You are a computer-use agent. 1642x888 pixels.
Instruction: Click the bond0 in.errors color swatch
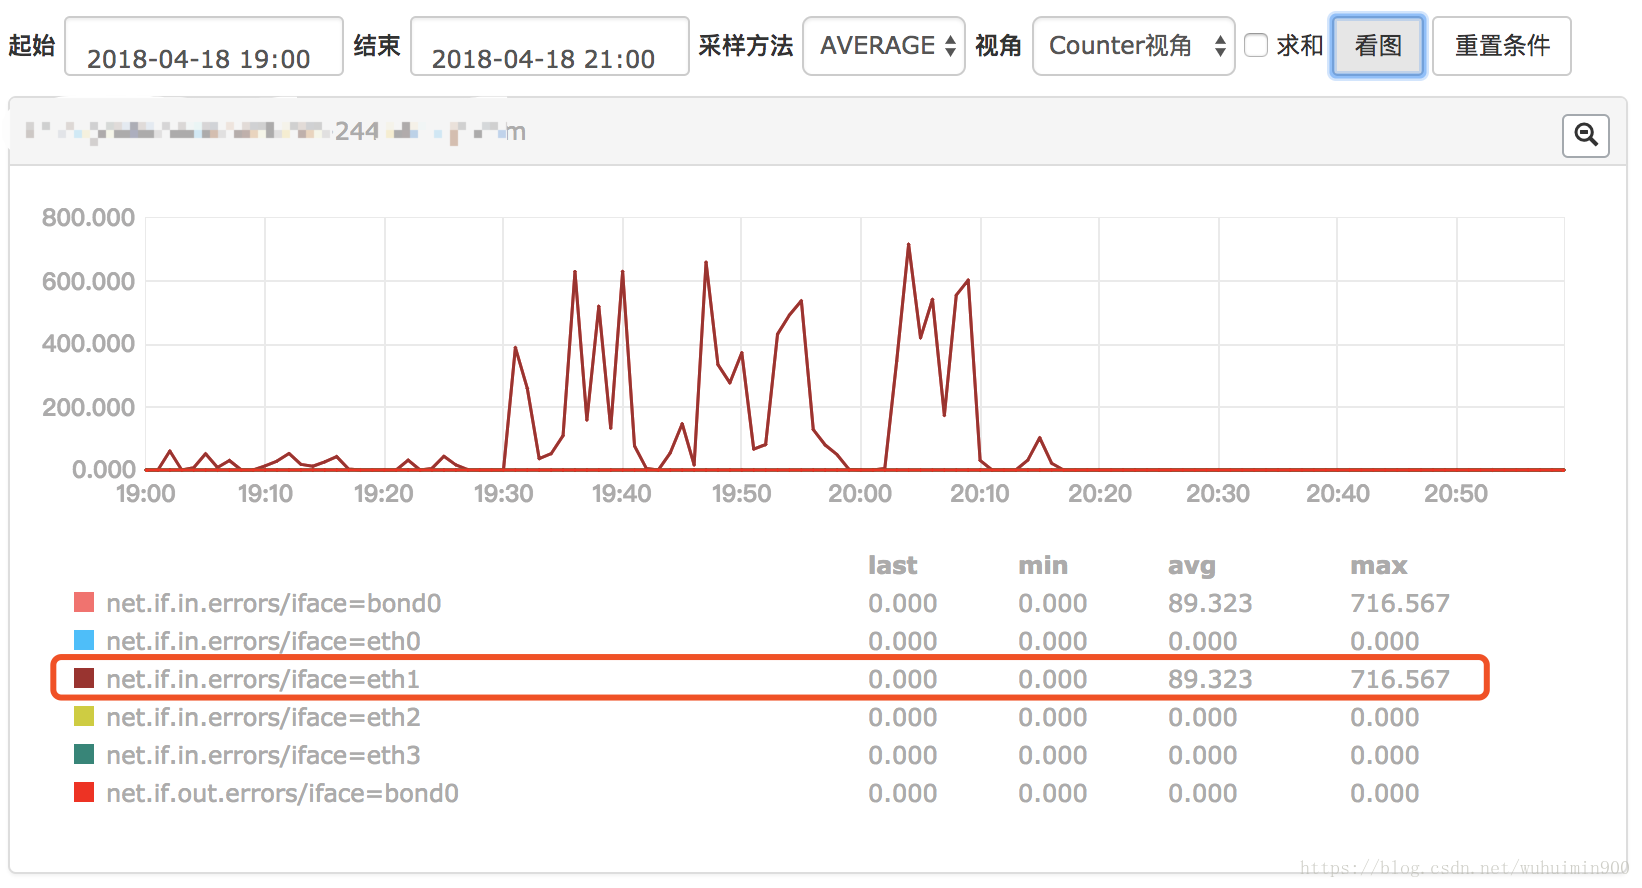coord(84,602)
